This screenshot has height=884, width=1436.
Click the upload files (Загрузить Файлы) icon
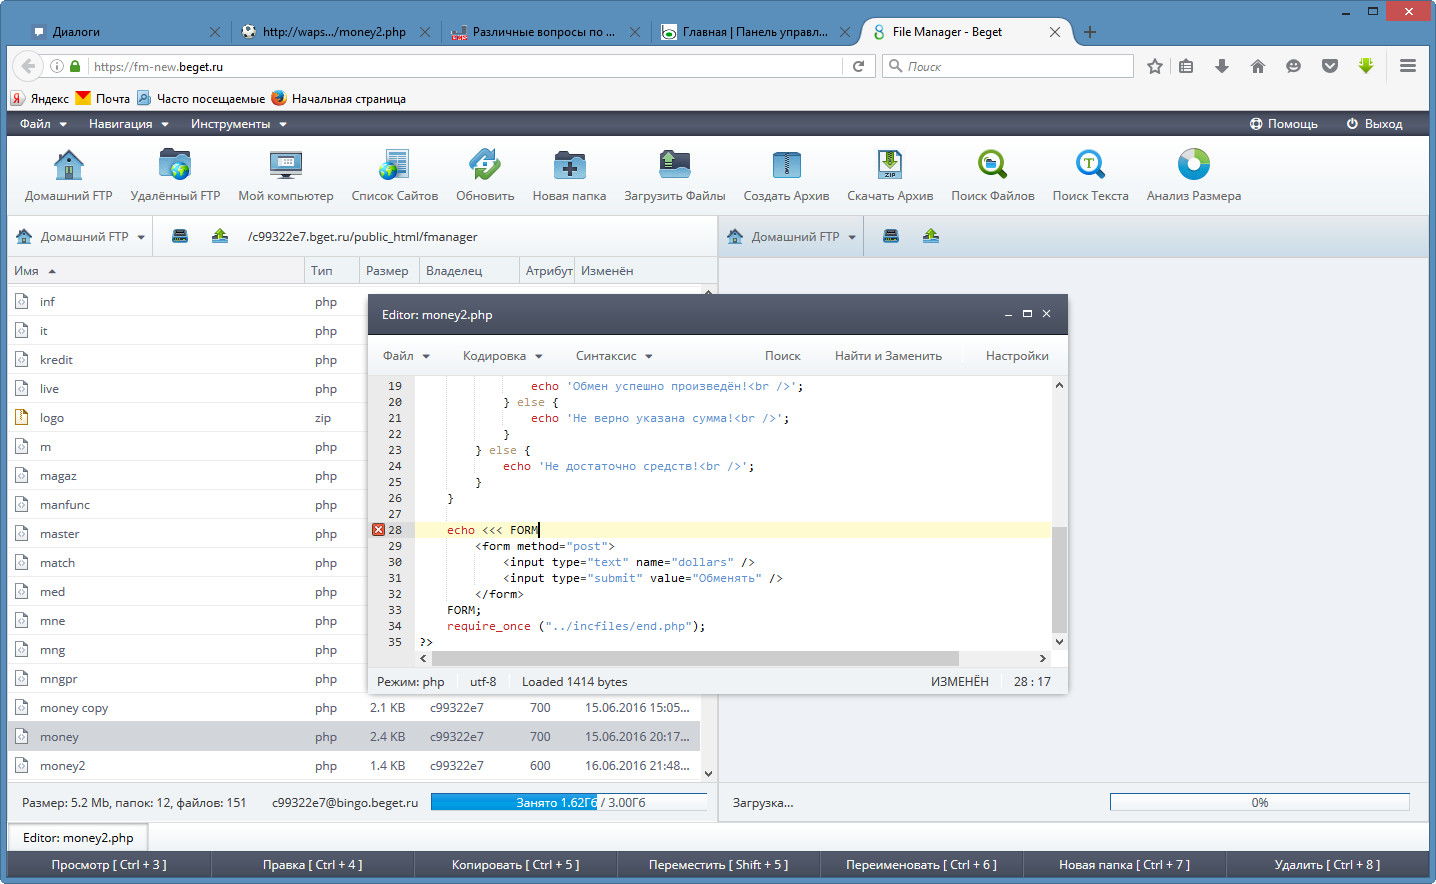click(674, 165)
